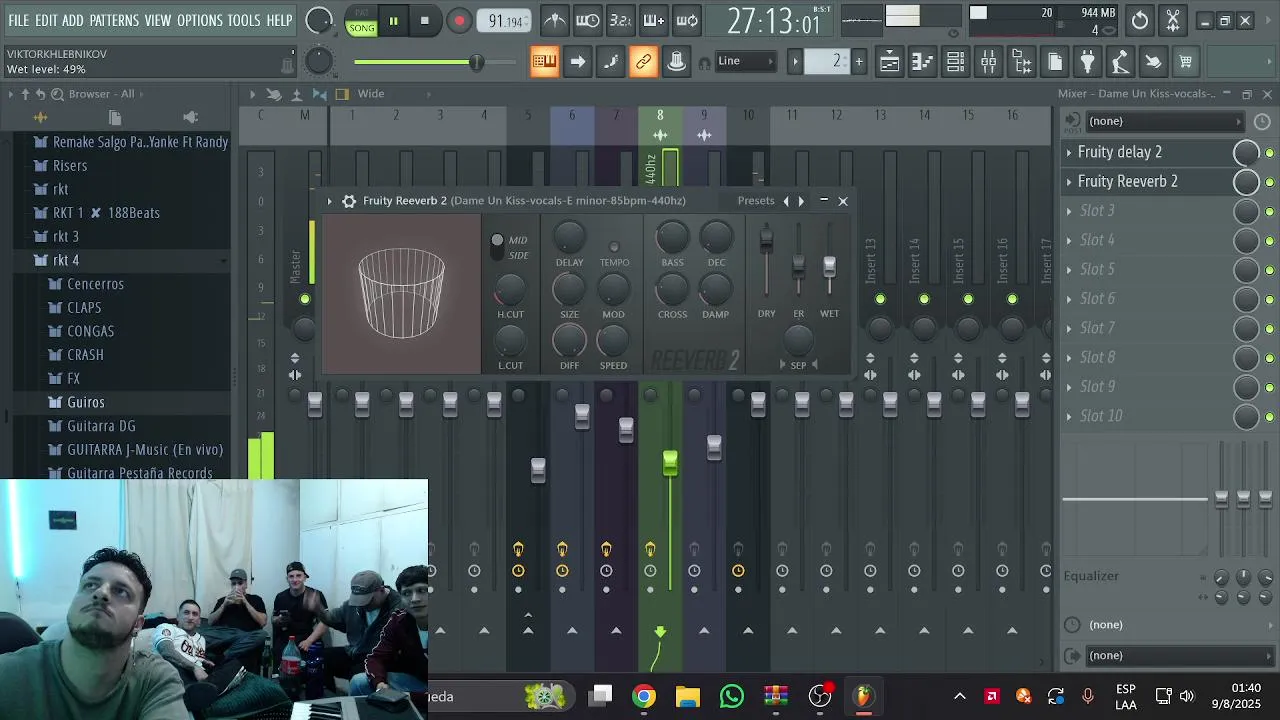This screenshot has height=720, width=1280.
Task: Toggle Pattern/Song mode button
Action: tap(362, 21)
